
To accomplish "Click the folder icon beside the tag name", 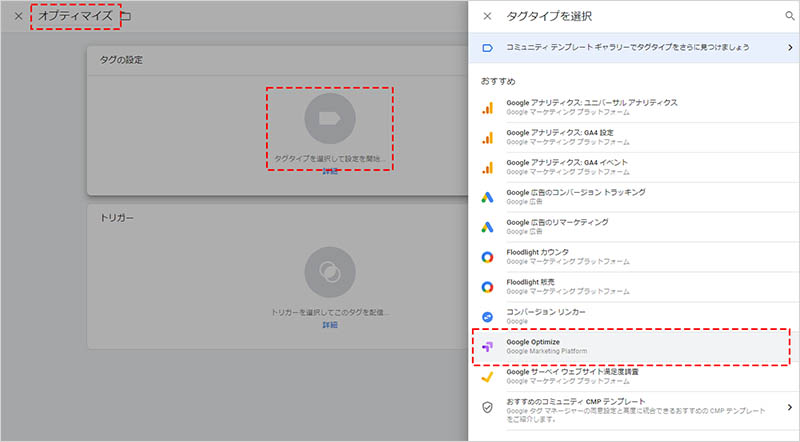I will [x=126, y=17].
